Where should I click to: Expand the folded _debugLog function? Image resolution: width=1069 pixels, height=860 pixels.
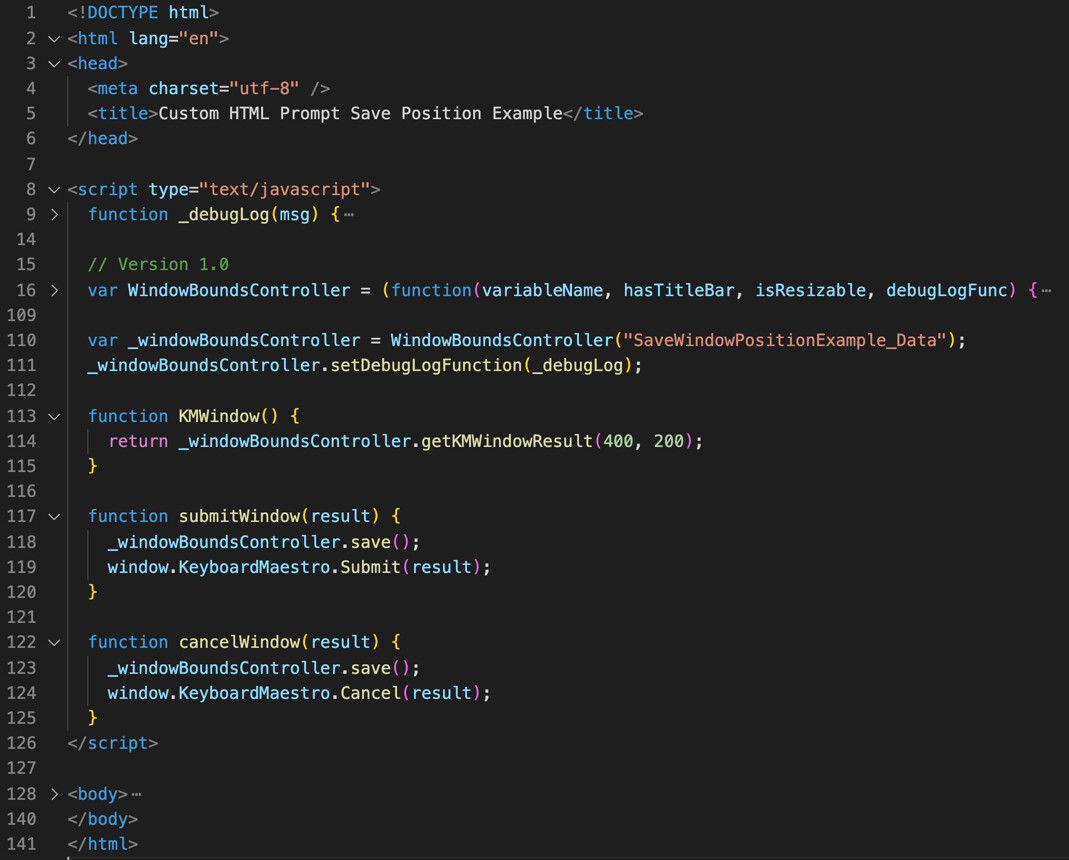click(54, 215)
